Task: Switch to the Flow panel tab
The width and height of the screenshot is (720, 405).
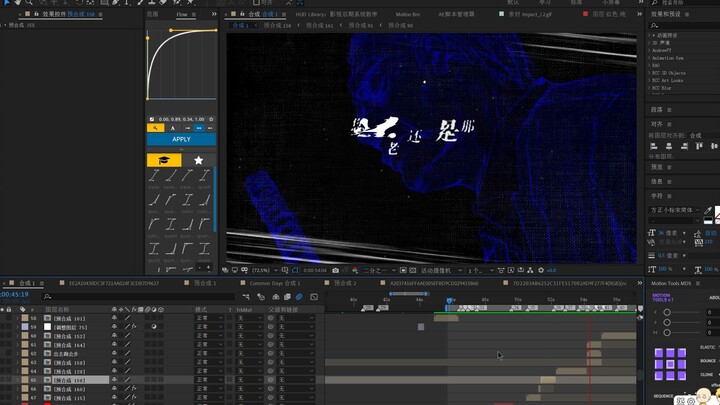Action: [182, 14]
